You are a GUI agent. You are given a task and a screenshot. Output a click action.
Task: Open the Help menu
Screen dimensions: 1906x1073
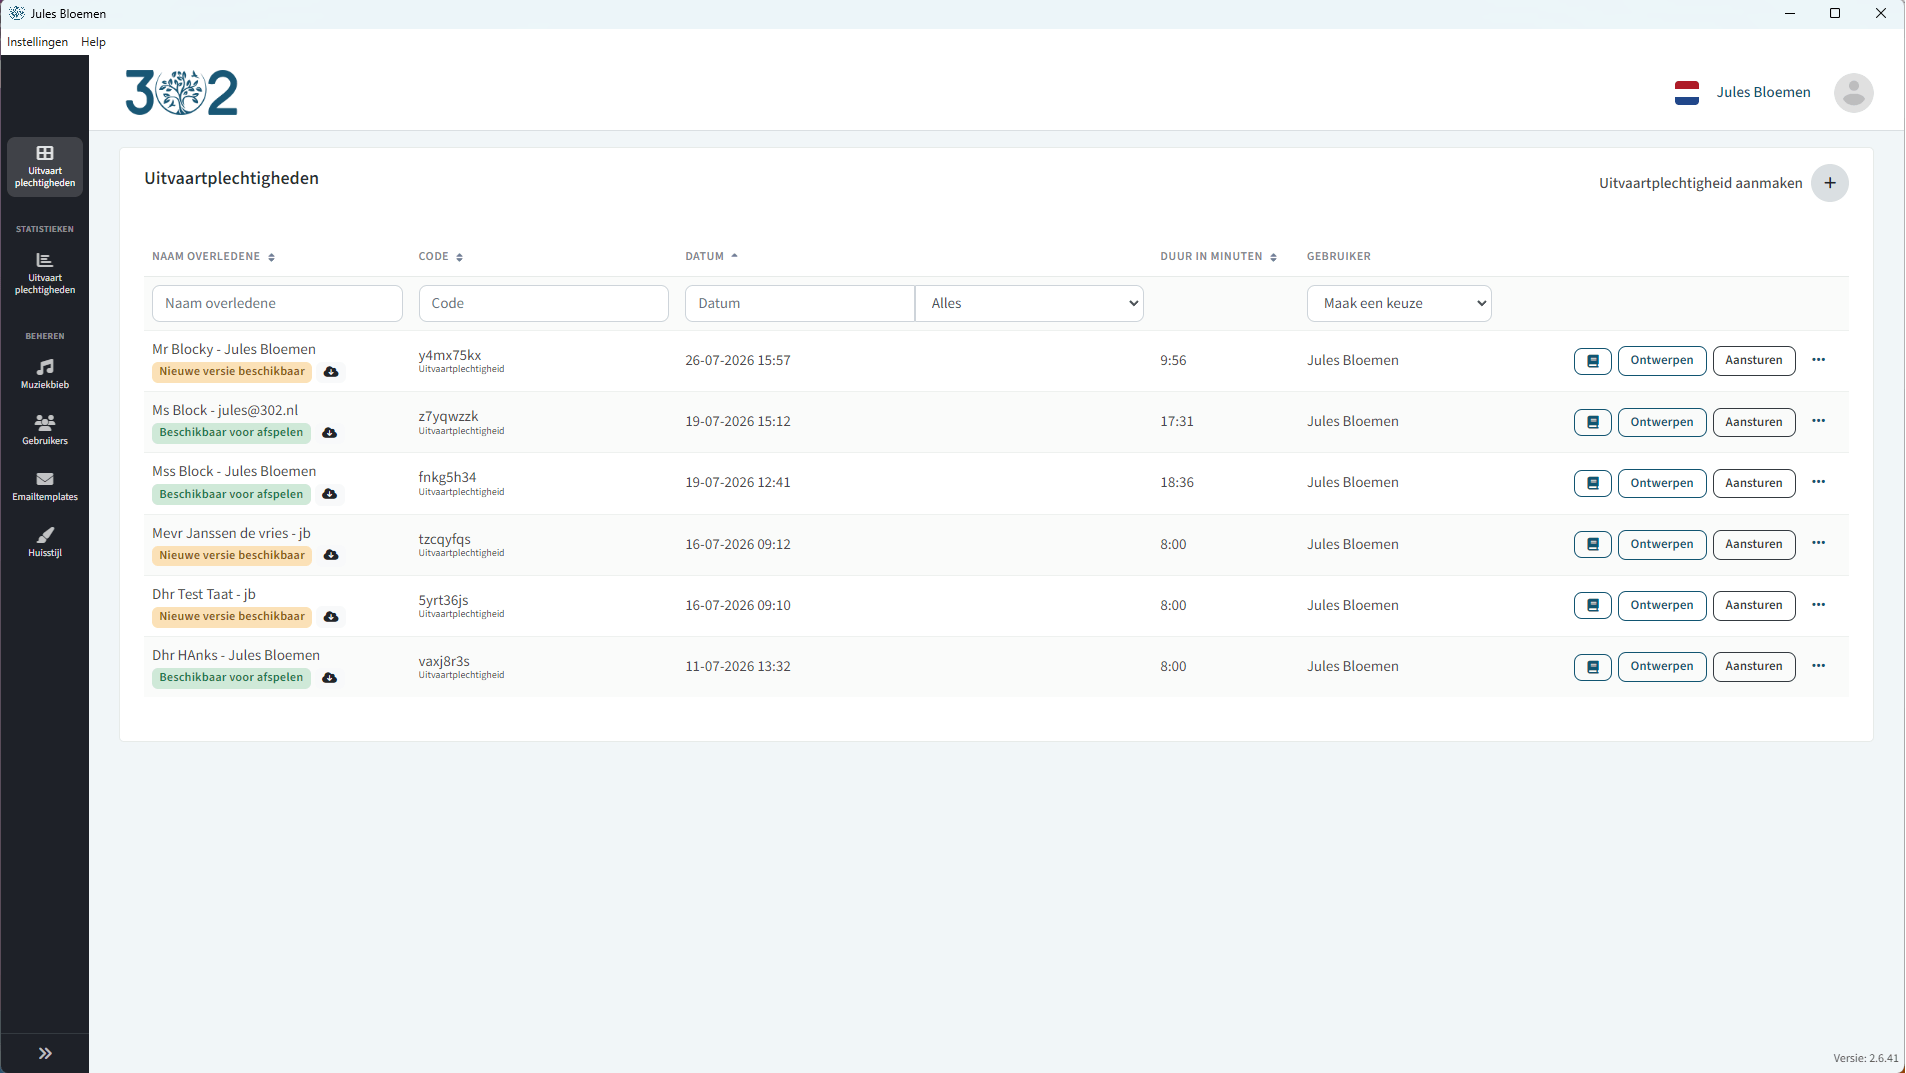click(x=93, y=42)
